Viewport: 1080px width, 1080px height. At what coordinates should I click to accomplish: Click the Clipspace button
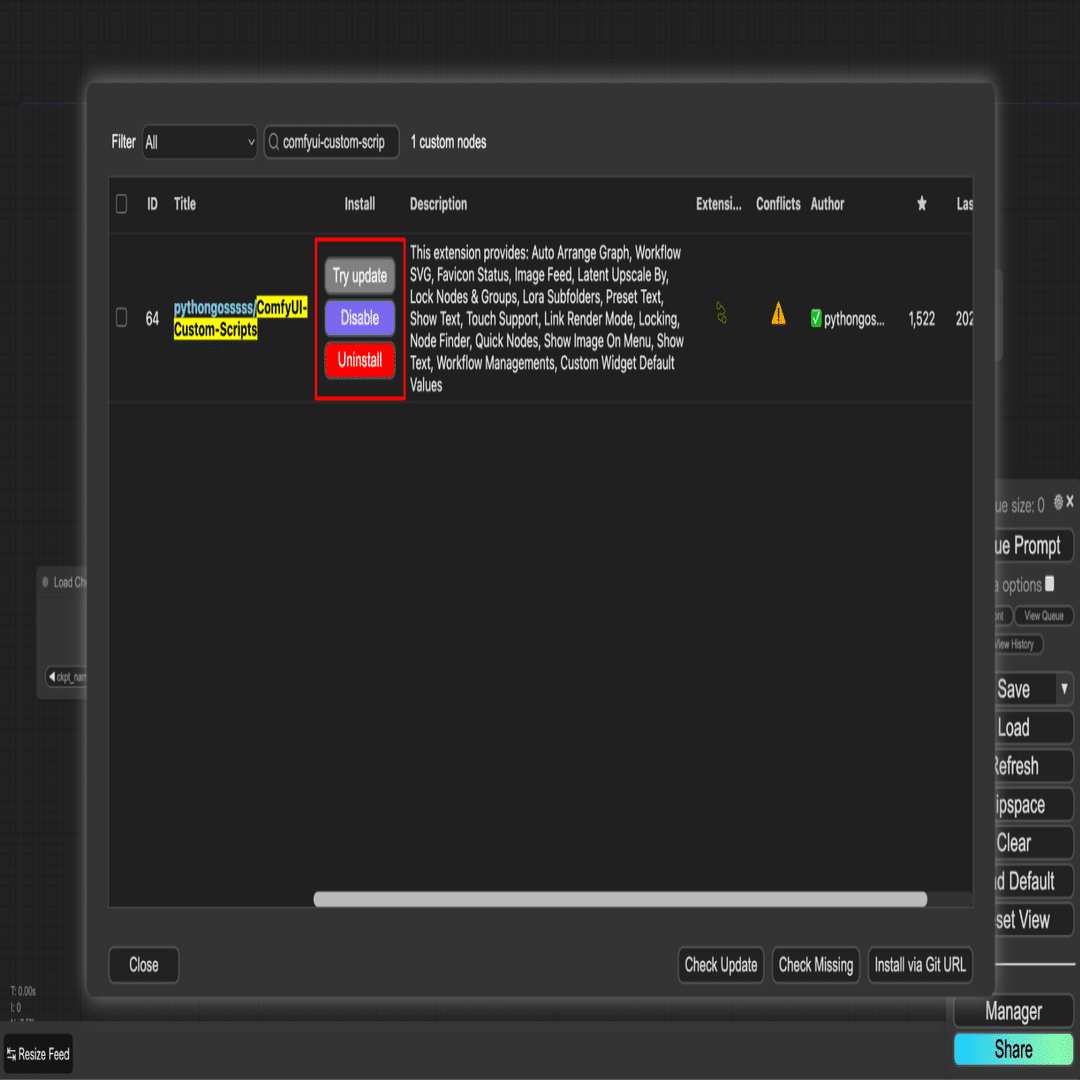click(1033, 804)
